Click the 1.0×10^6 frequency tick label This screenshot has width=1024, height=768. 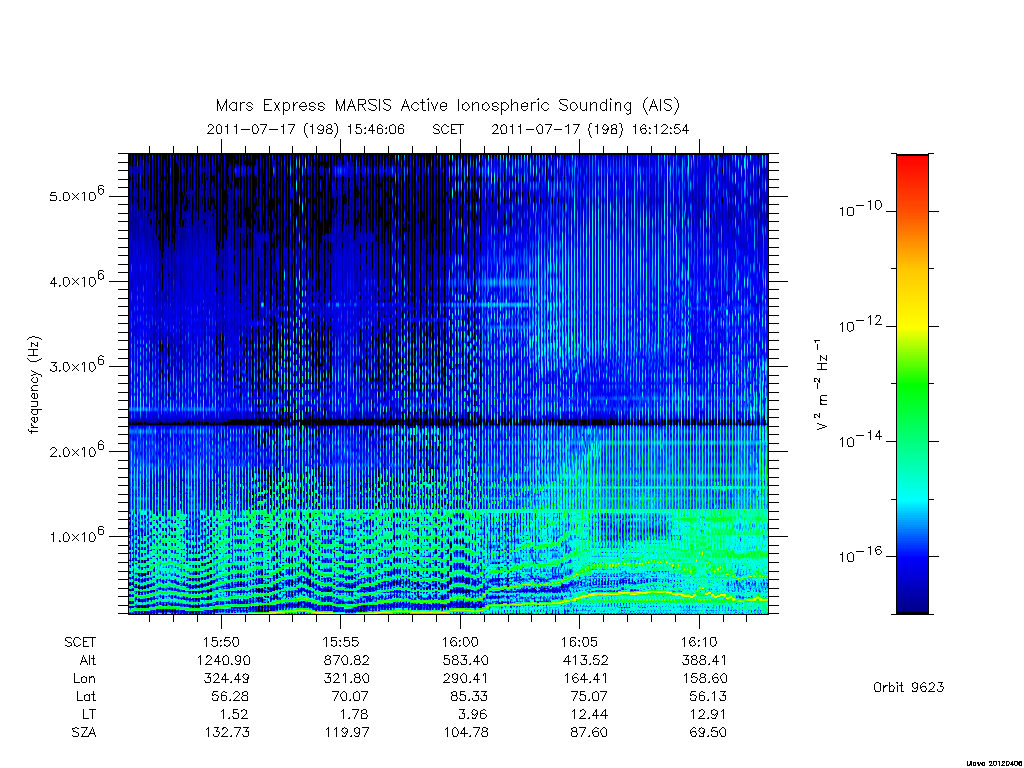(x=77, y=536)
